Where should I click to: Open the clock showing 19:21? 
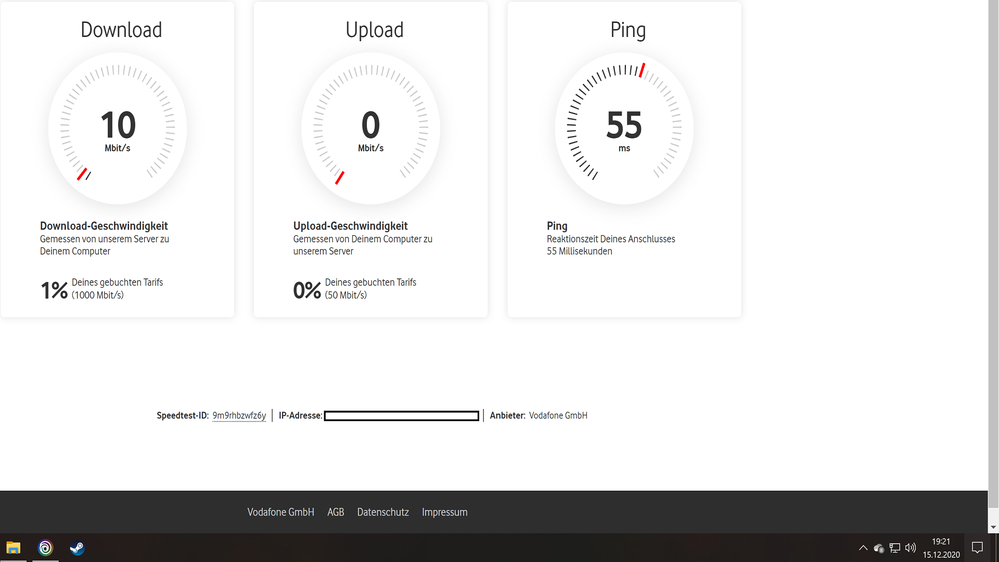pyautogui.click(x=941, y=542)
